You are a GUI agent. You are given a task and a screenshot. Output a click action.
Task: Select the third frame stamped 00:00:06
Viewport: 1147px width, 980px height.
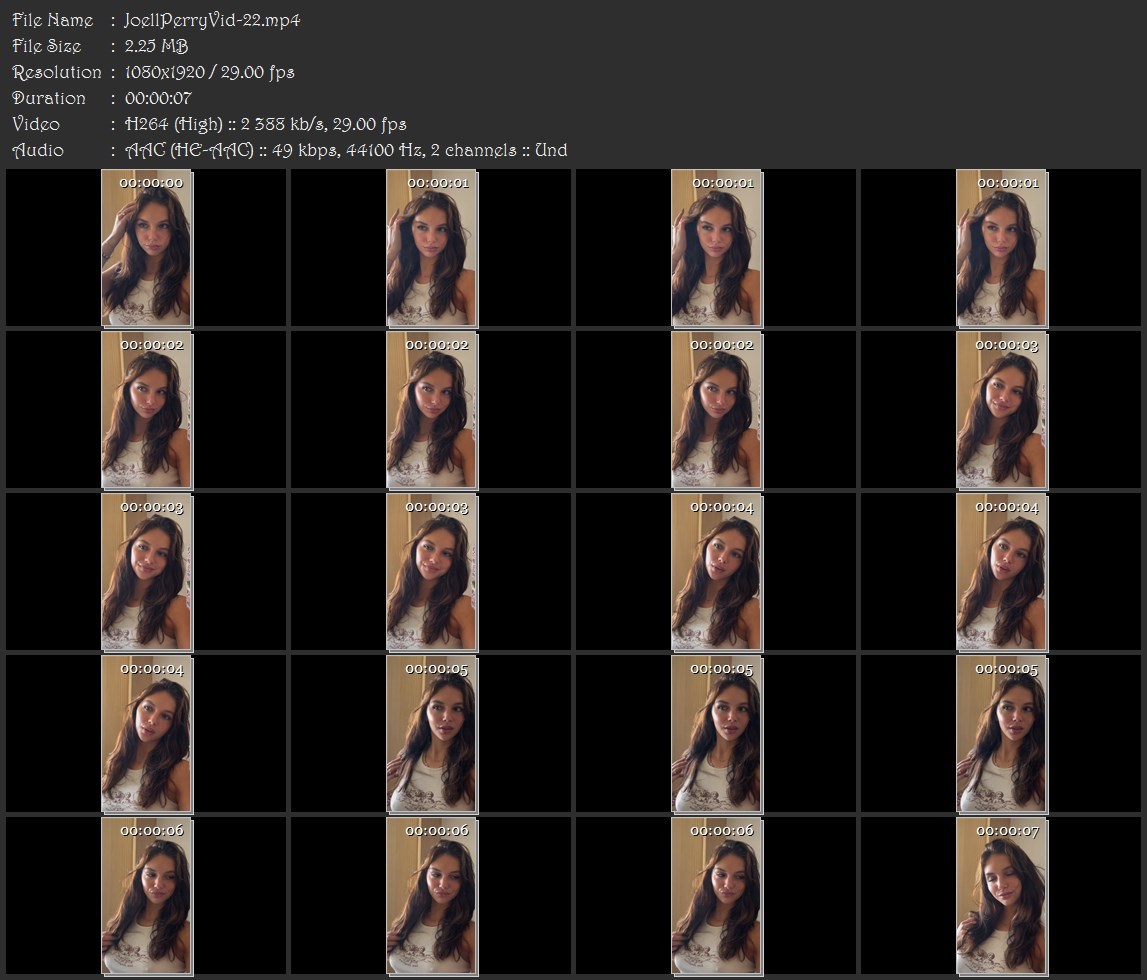(x=717, y=897)
